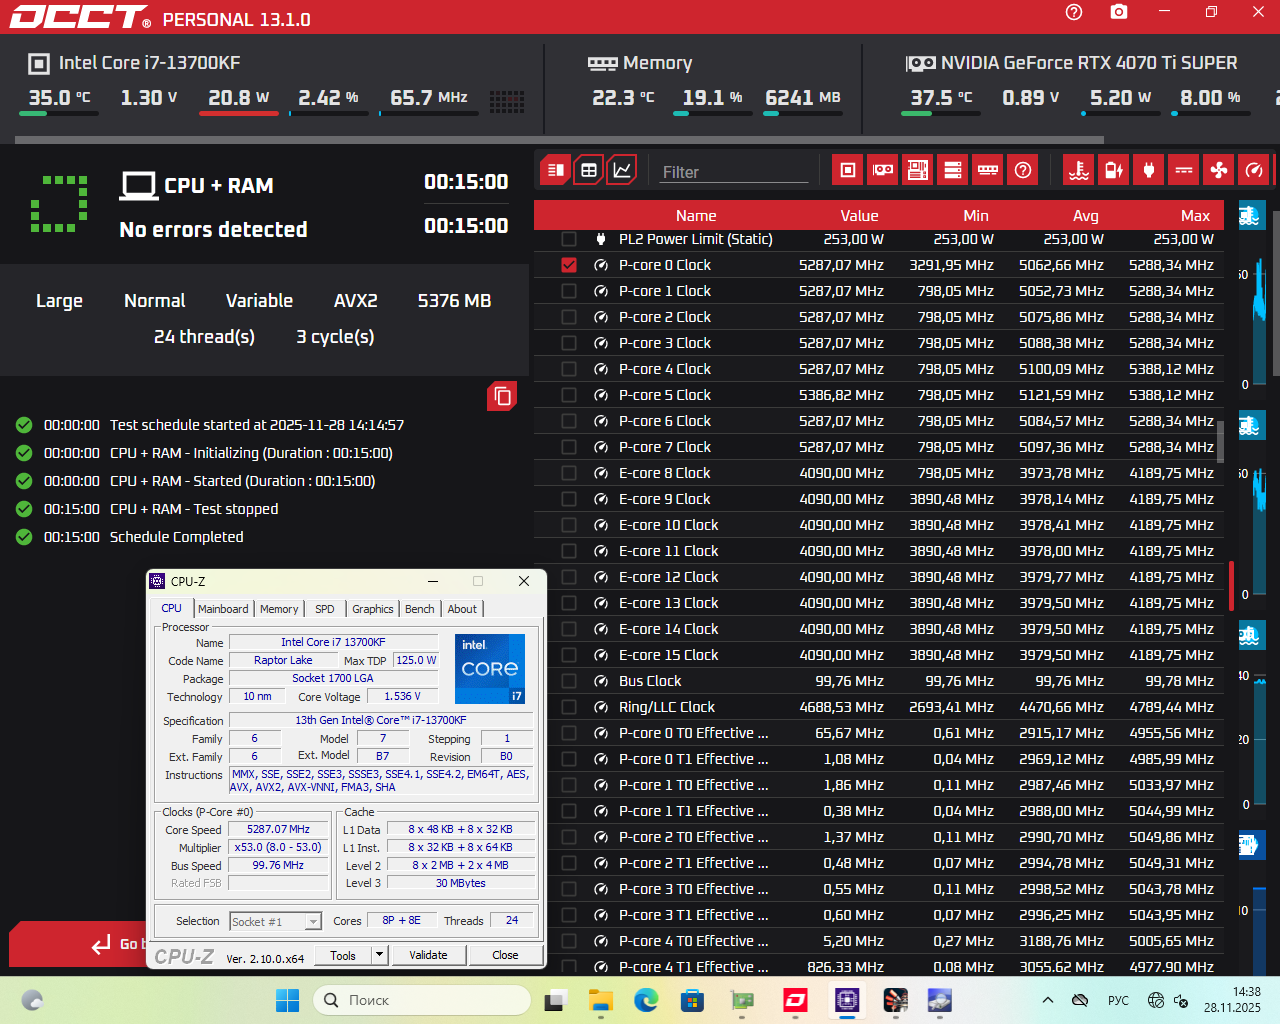This screenshot has width=1280, height=1024.
Task: Open the Mainboard tab in CPU-Z
Action: pyautogui.click(x=223, y=609)
